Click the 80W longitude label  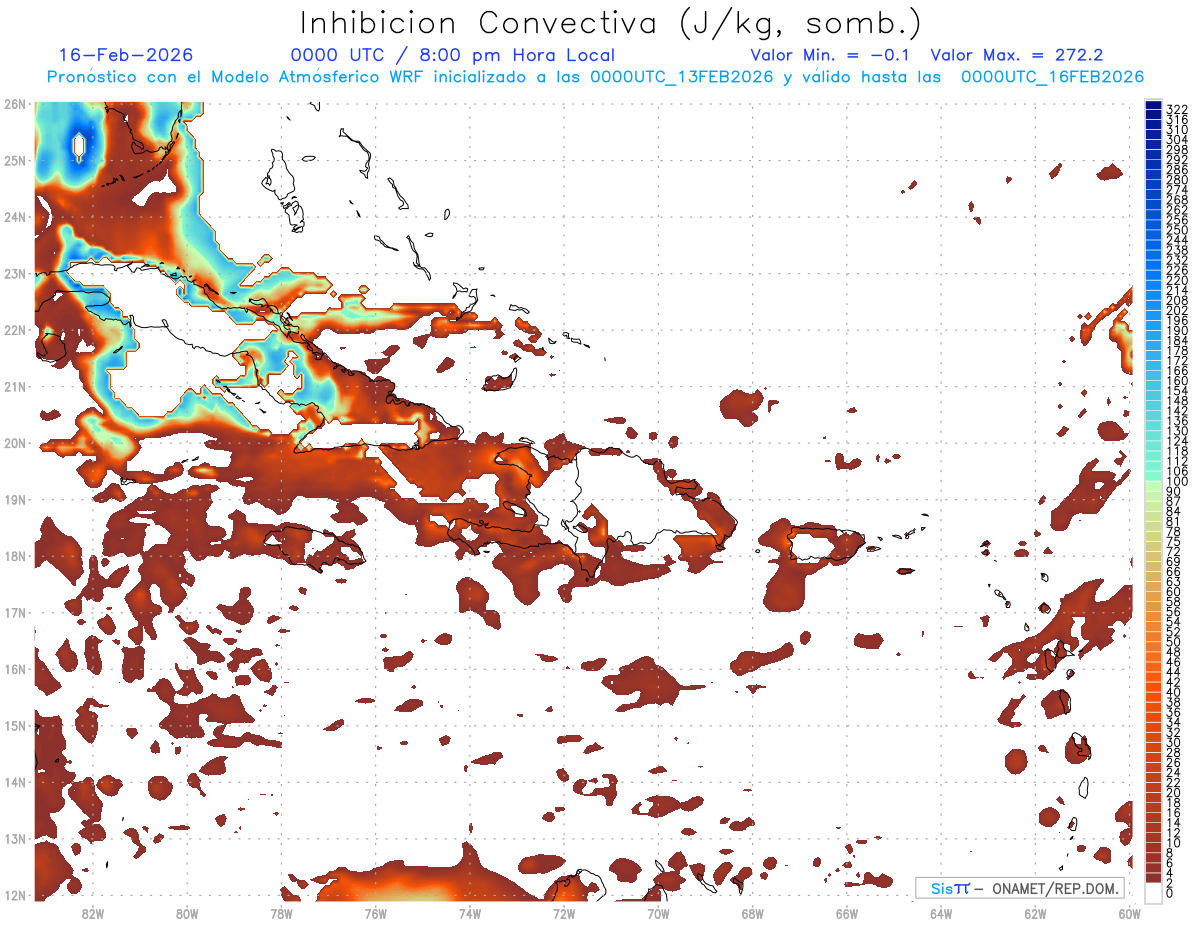point(187,913)
